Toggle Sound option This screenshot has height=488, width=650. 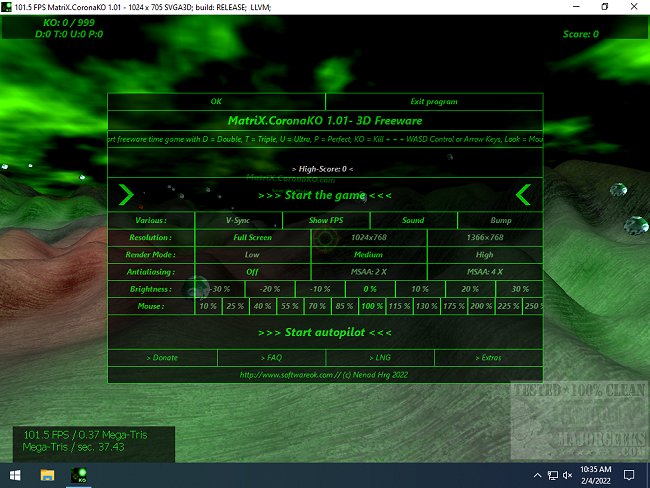click(413, 220)
